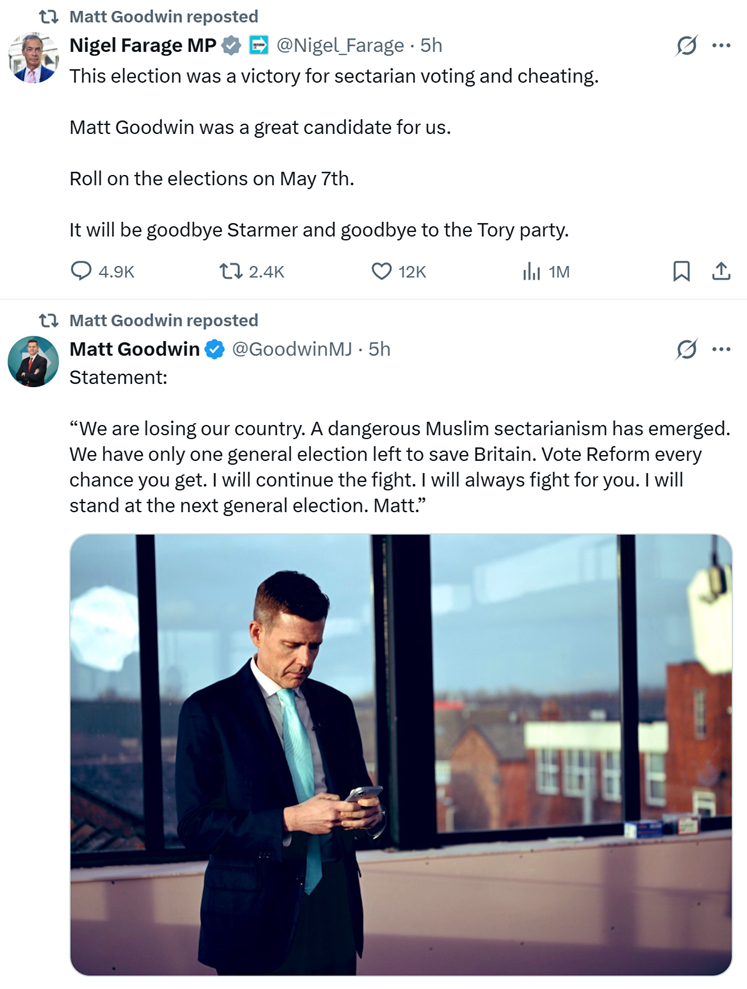
Task: Repost Nigel Farage's election post
Action: point(230,271)
